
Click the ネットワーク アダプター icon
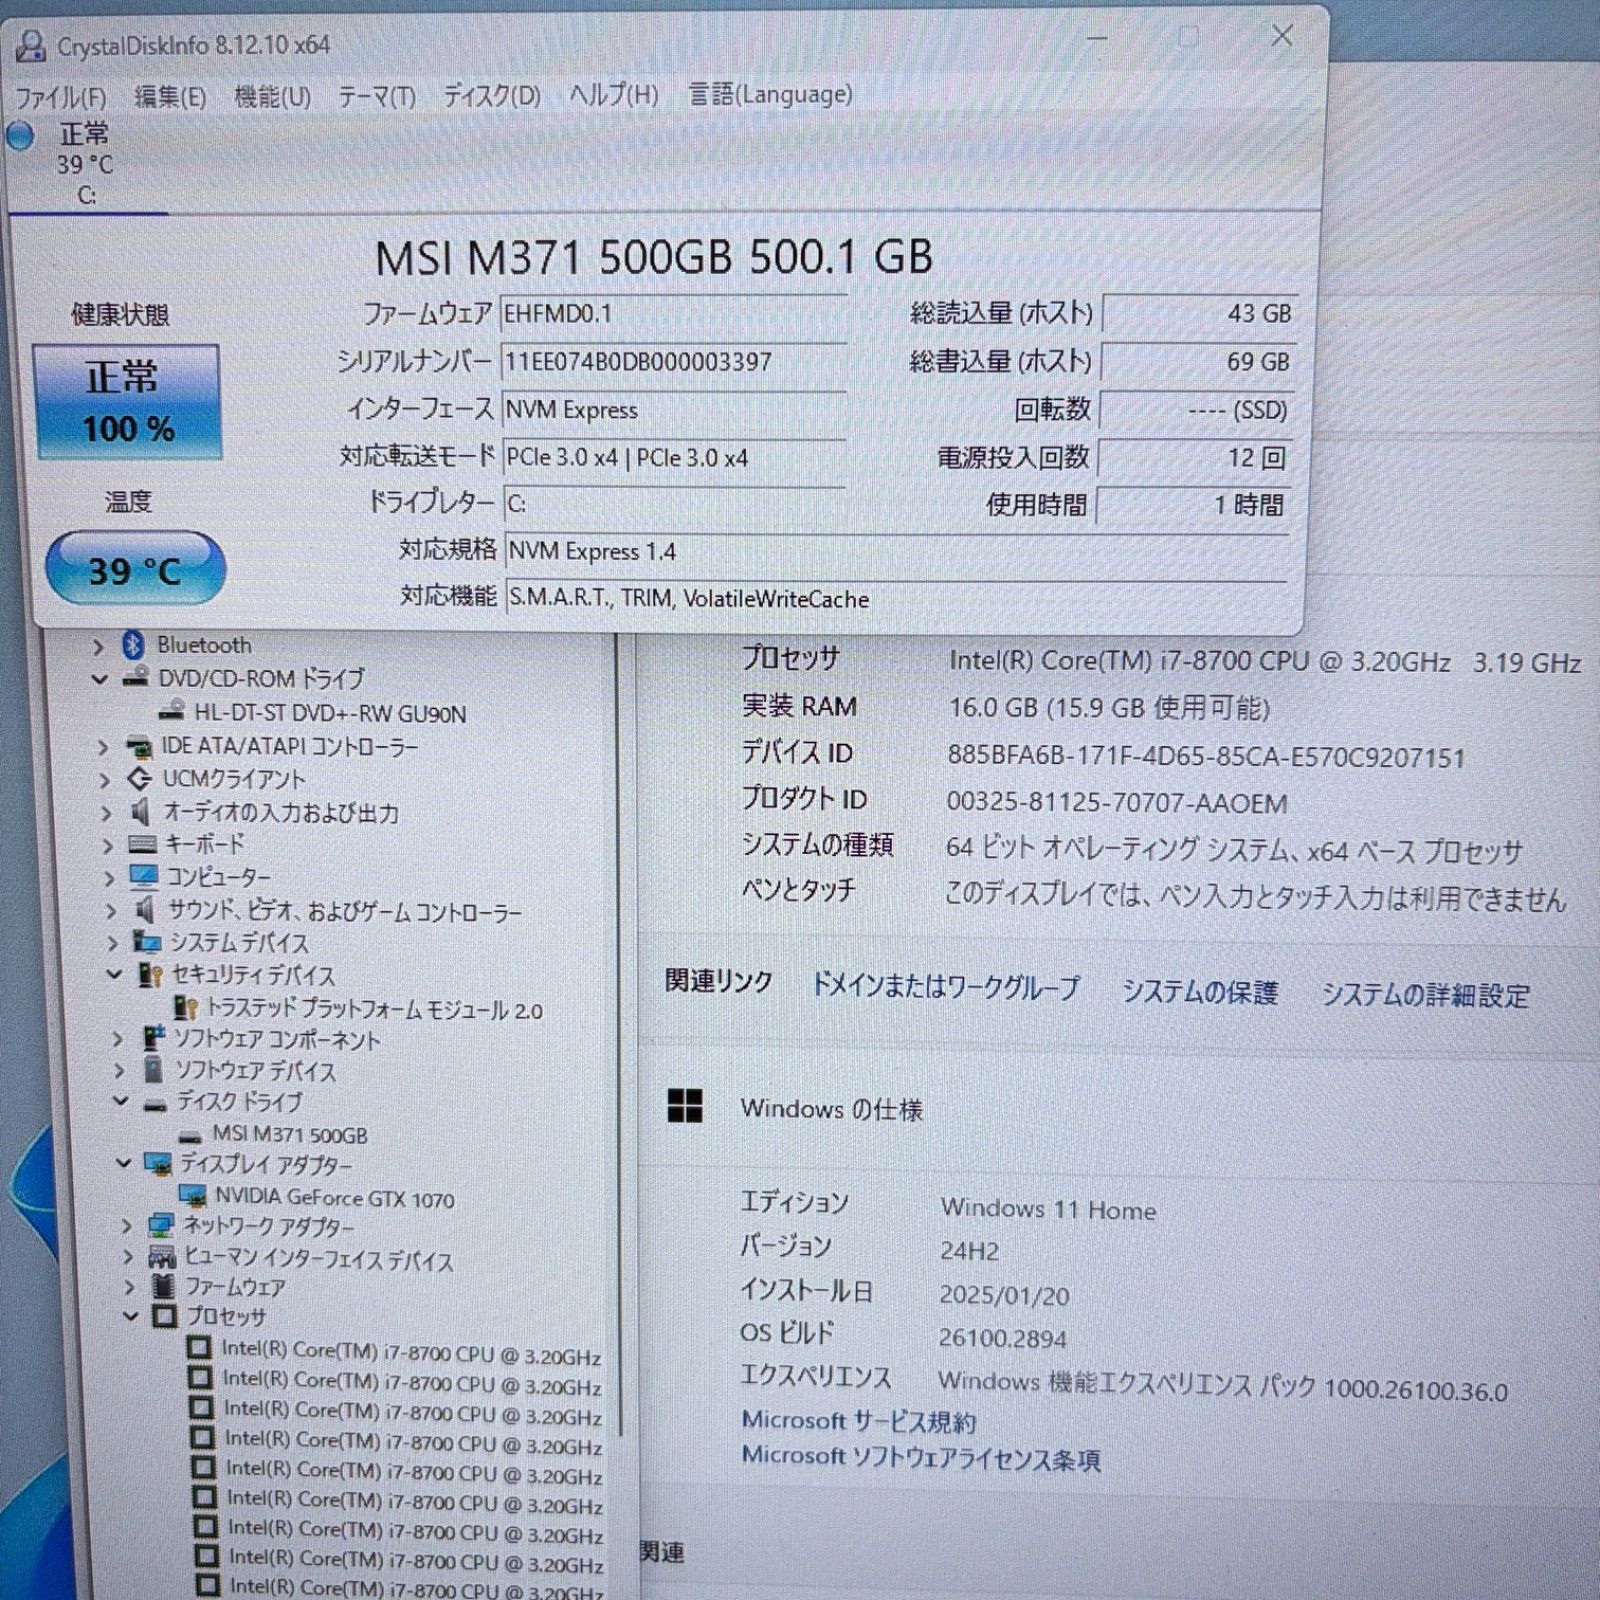click(x=160, y=1225)
